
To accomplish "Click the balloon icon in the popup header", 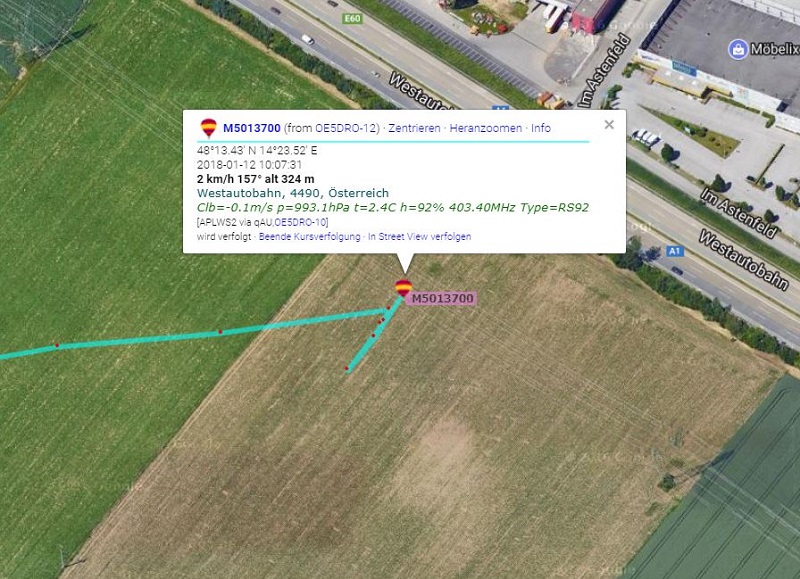I will pyautogui.click(x=208, y=128).
